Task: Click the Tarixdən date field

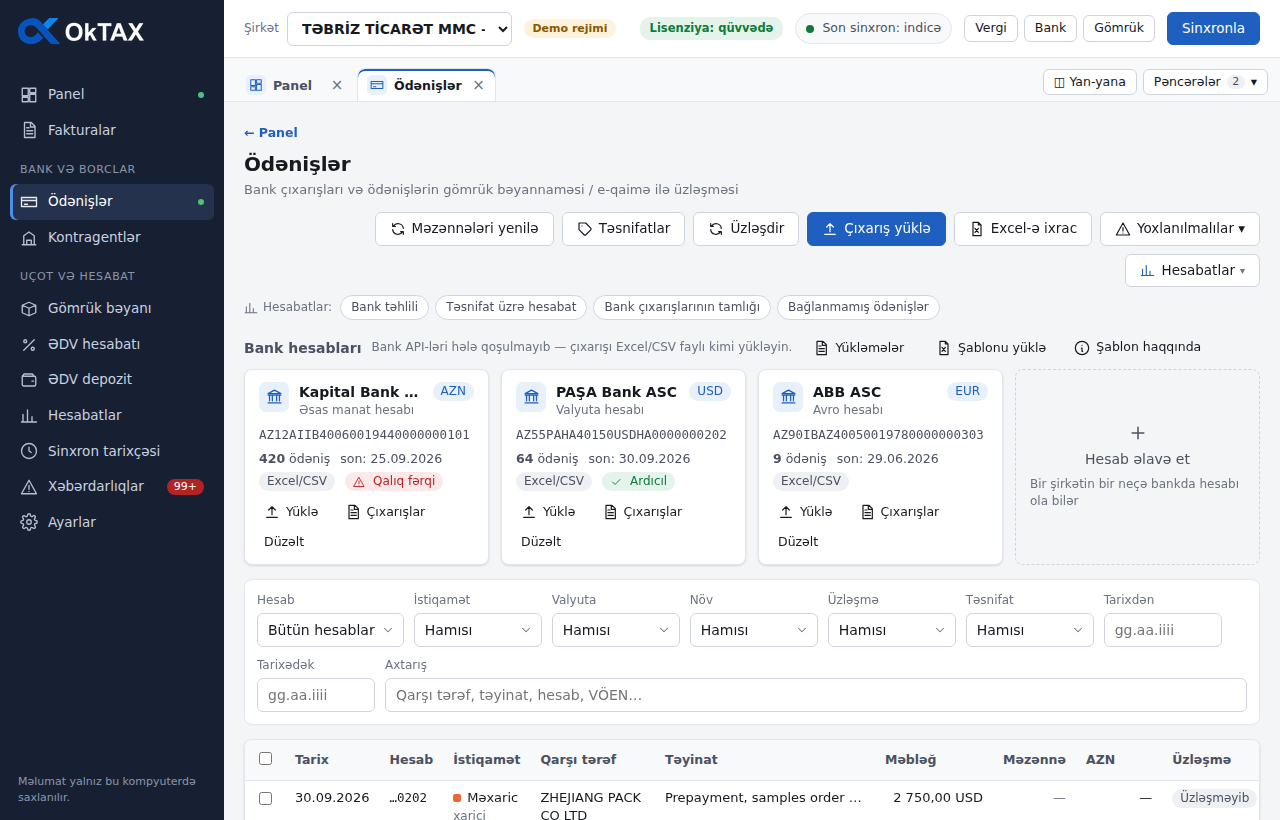Action: click(1163, 630)
